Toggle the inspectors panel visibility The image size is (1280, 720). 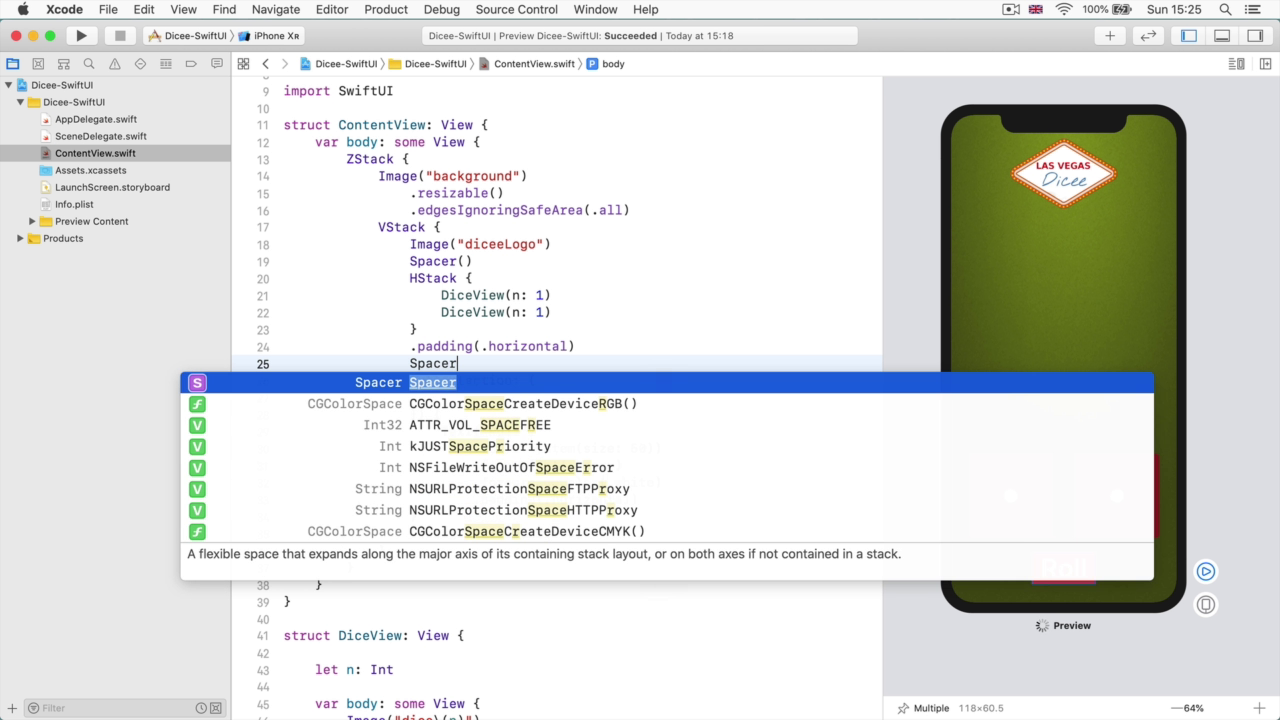[x=1255, y=36]
